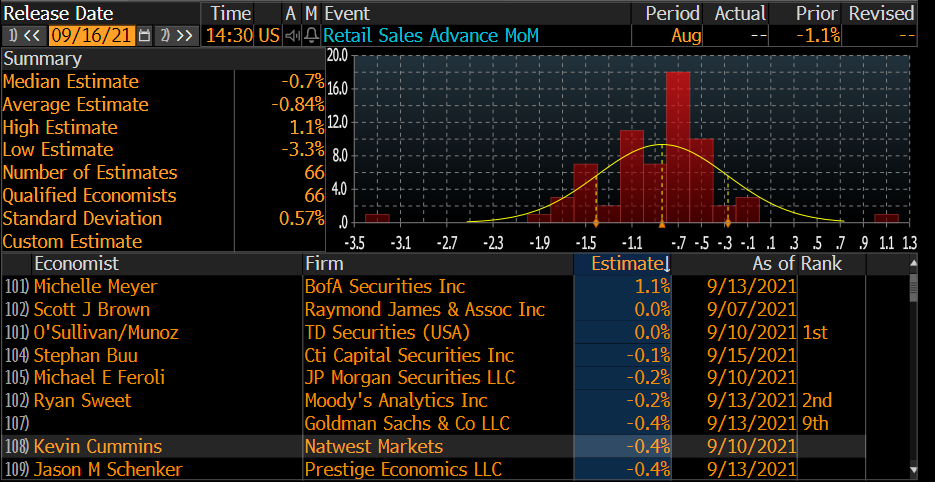Go to next release date button

tap(177, 36)
